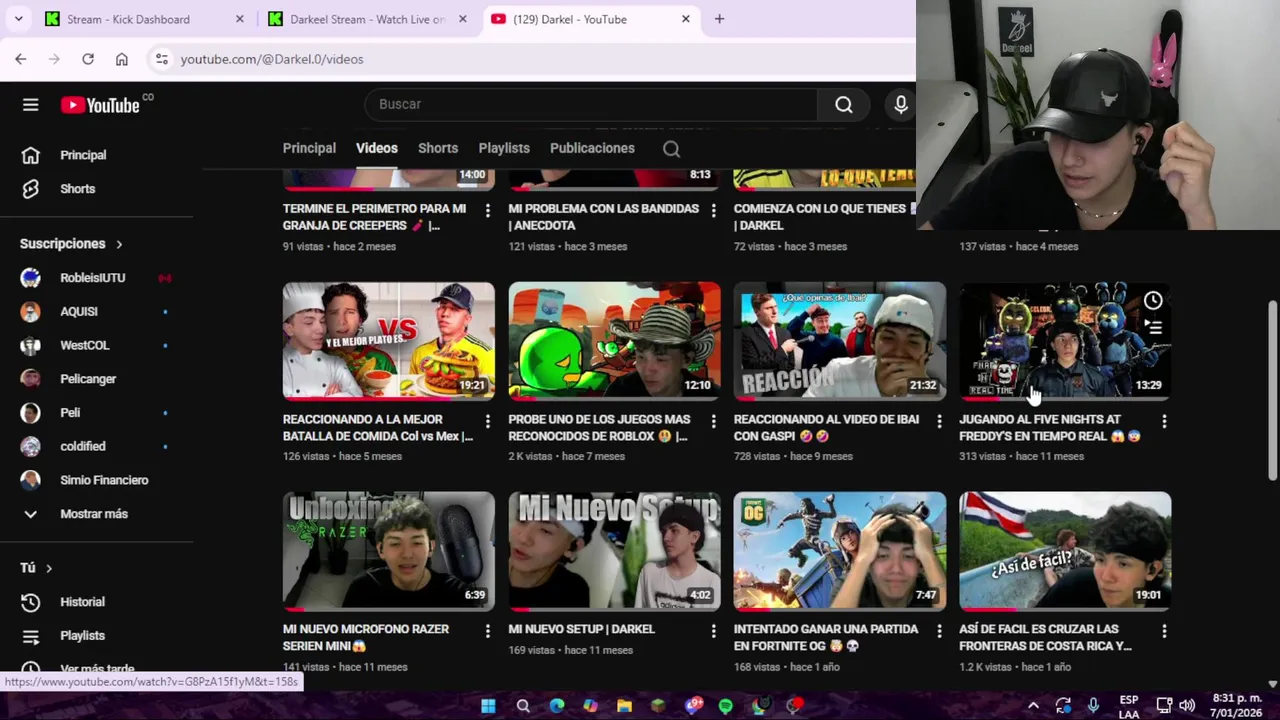
Task: Close the Darkel - YouTube tab
Action: tap(686, 19)
